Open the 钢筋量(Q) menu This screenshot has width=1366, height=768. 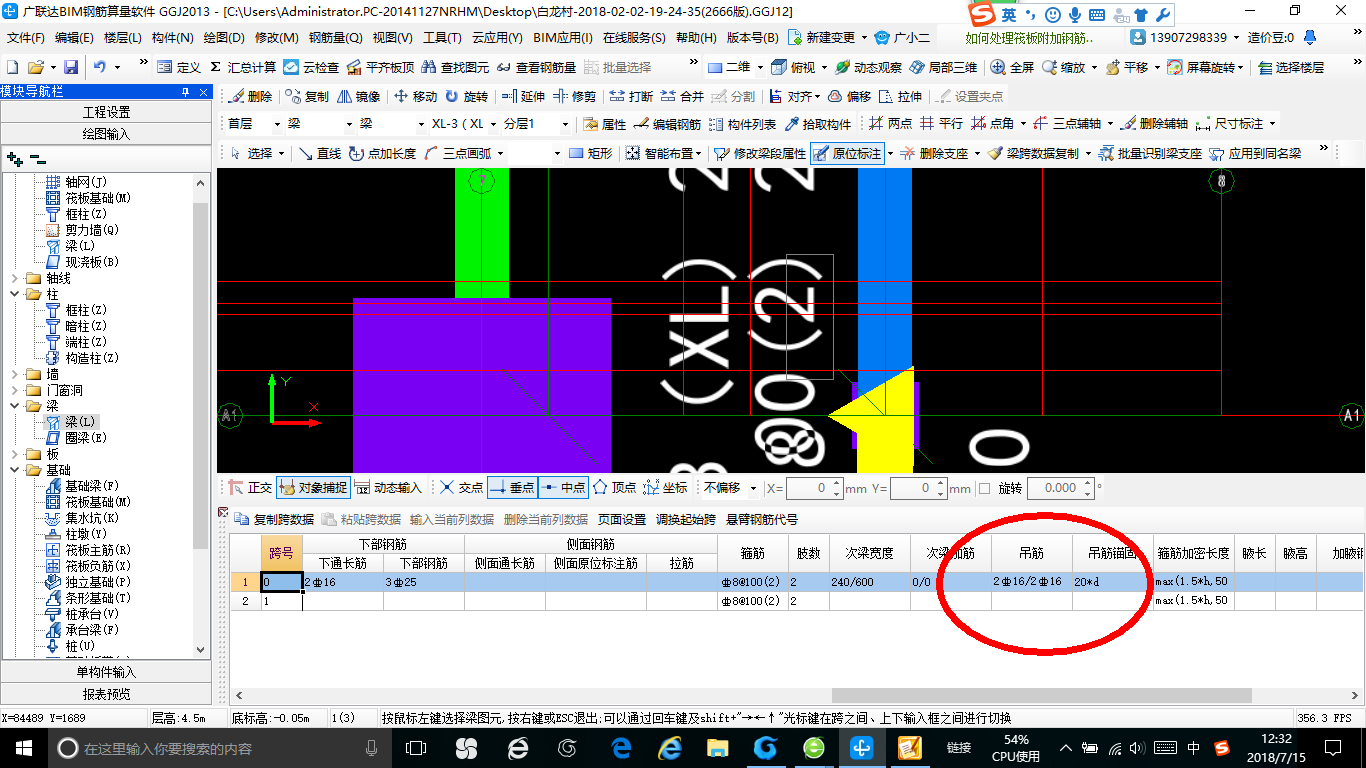pyautogui.click(x=335, y=38)
